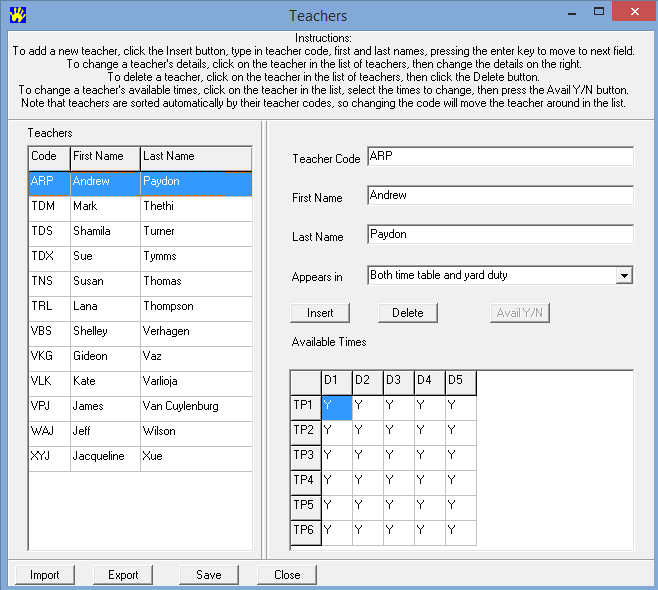Image resolution: width=658 pixels, height=590 pixels.
Task: Select the TP1 D5 availability cell
Action: tap(461, 407)
